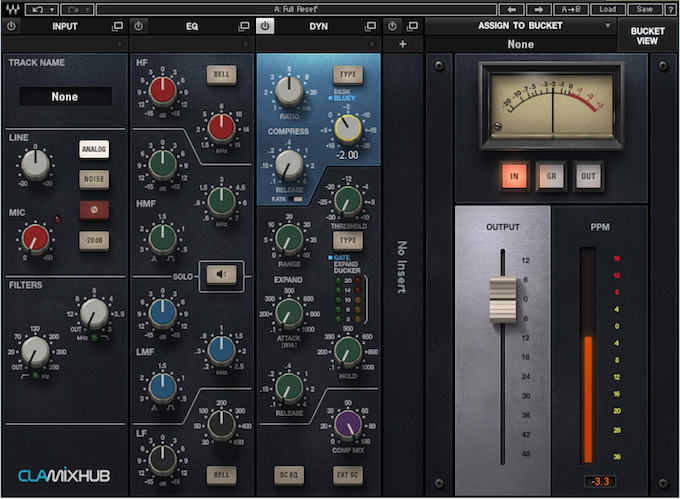The height and width of the screenshot is (499, 680).
Task: Click the LF frequency black knob
Action: click(x=222, y=425)
